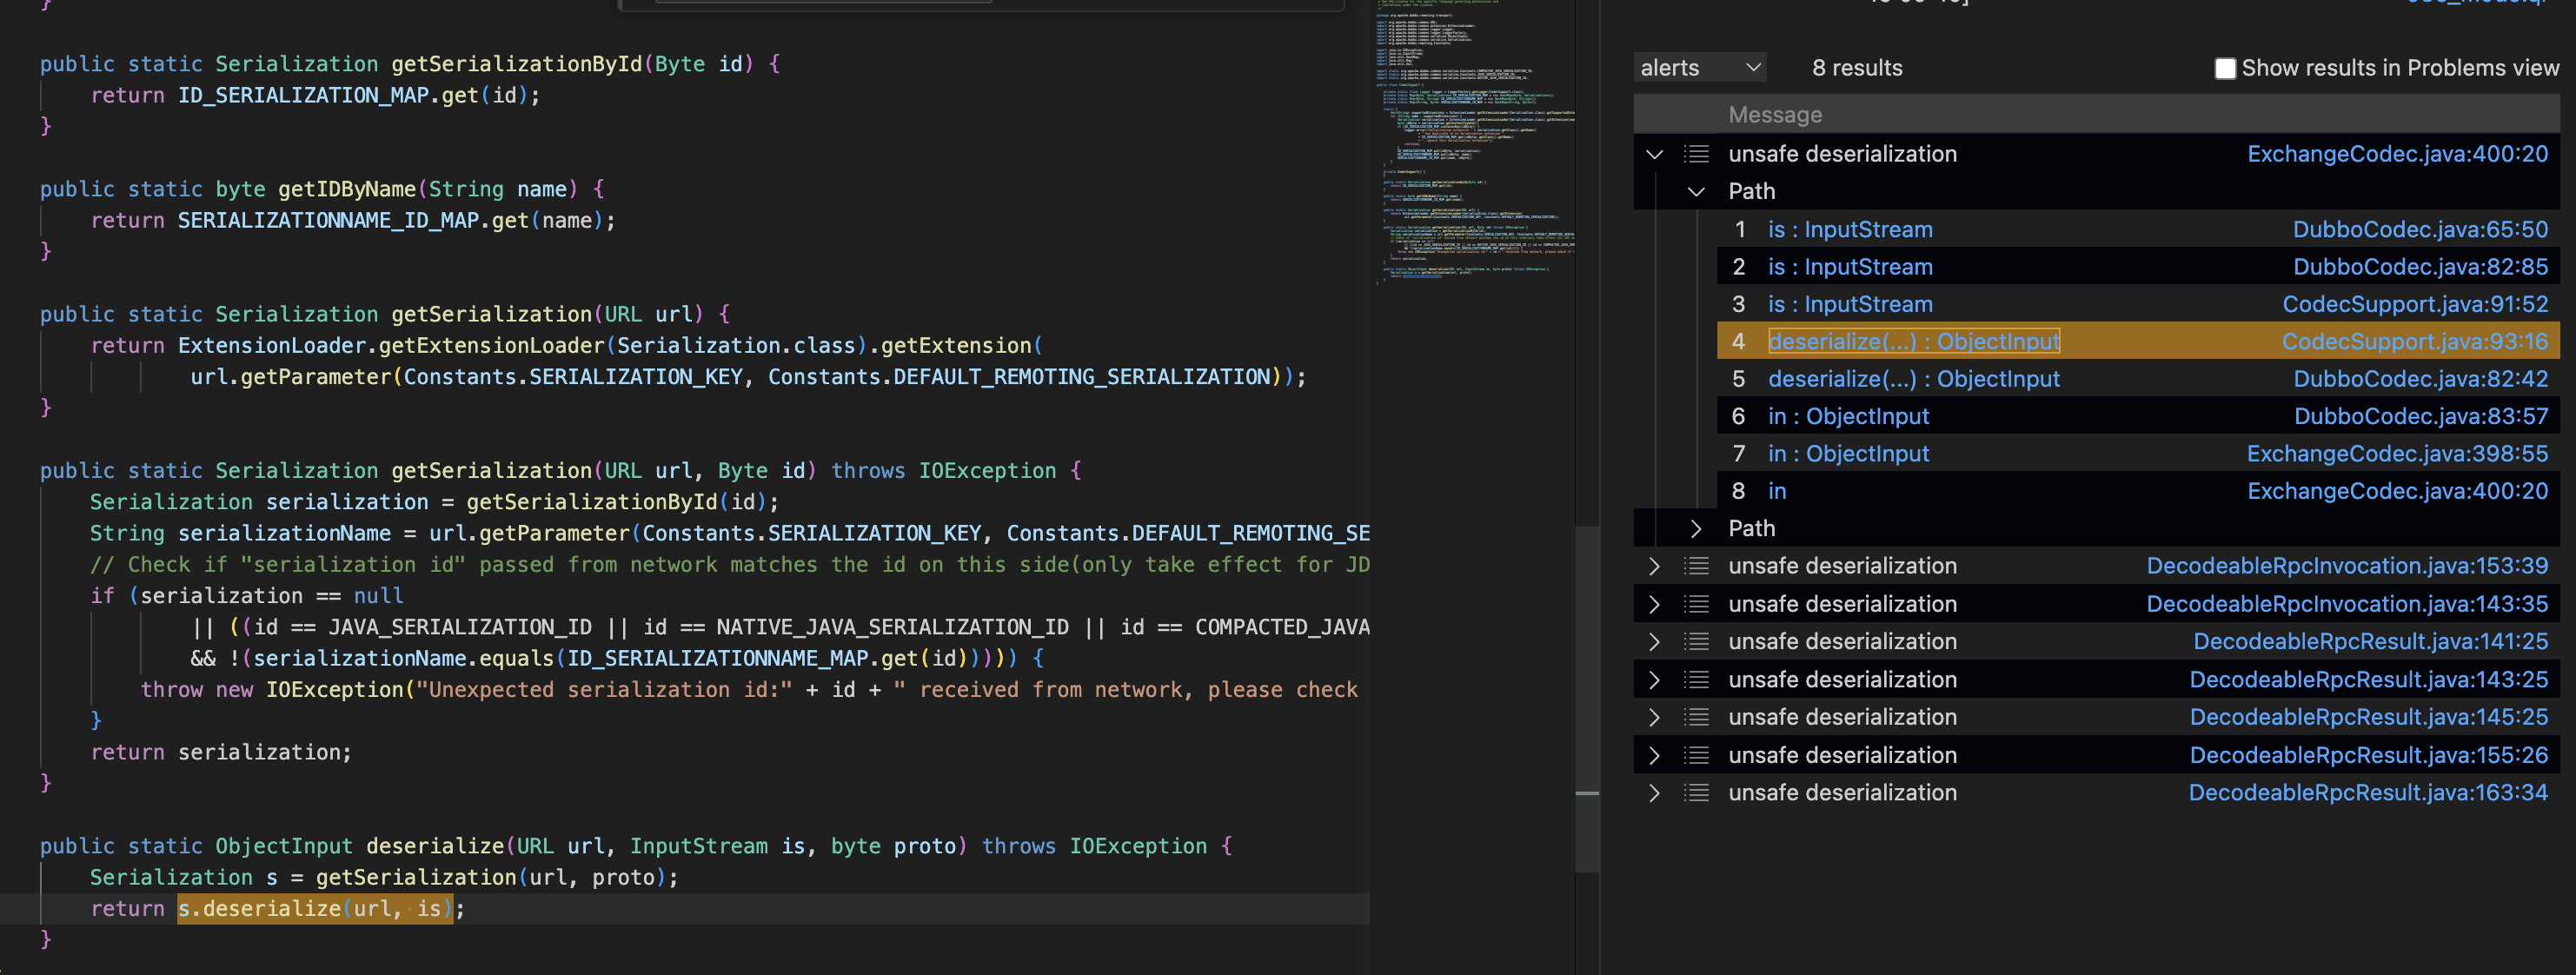
Task: Expand result for DecodeableRpcResult.java:141:25
Action: point(1654,641)
